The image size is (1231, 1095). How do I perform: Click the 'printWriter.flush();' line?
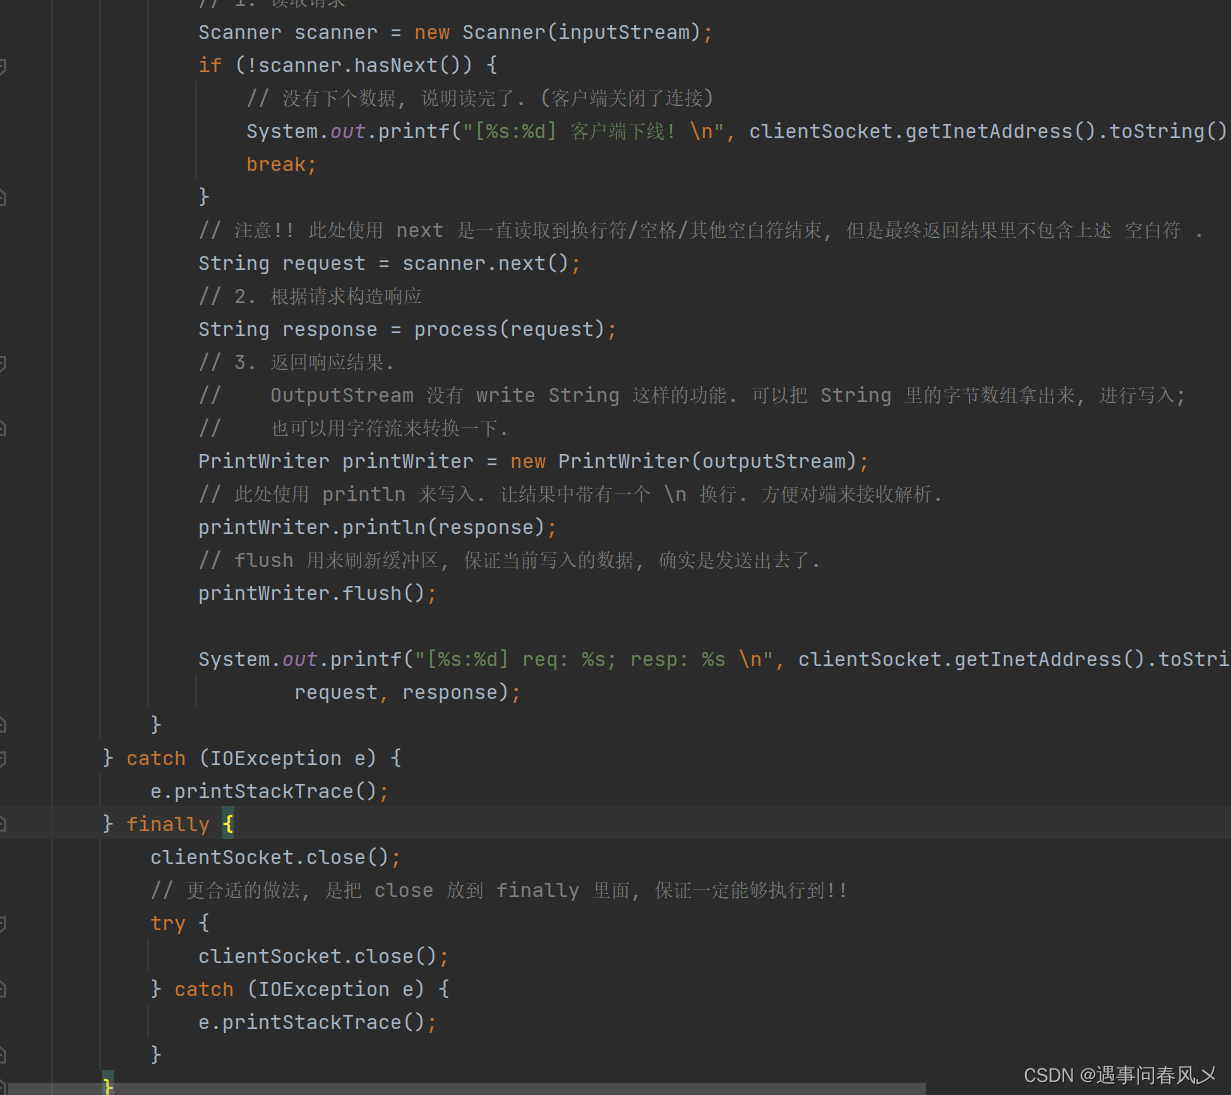[317, 594]
